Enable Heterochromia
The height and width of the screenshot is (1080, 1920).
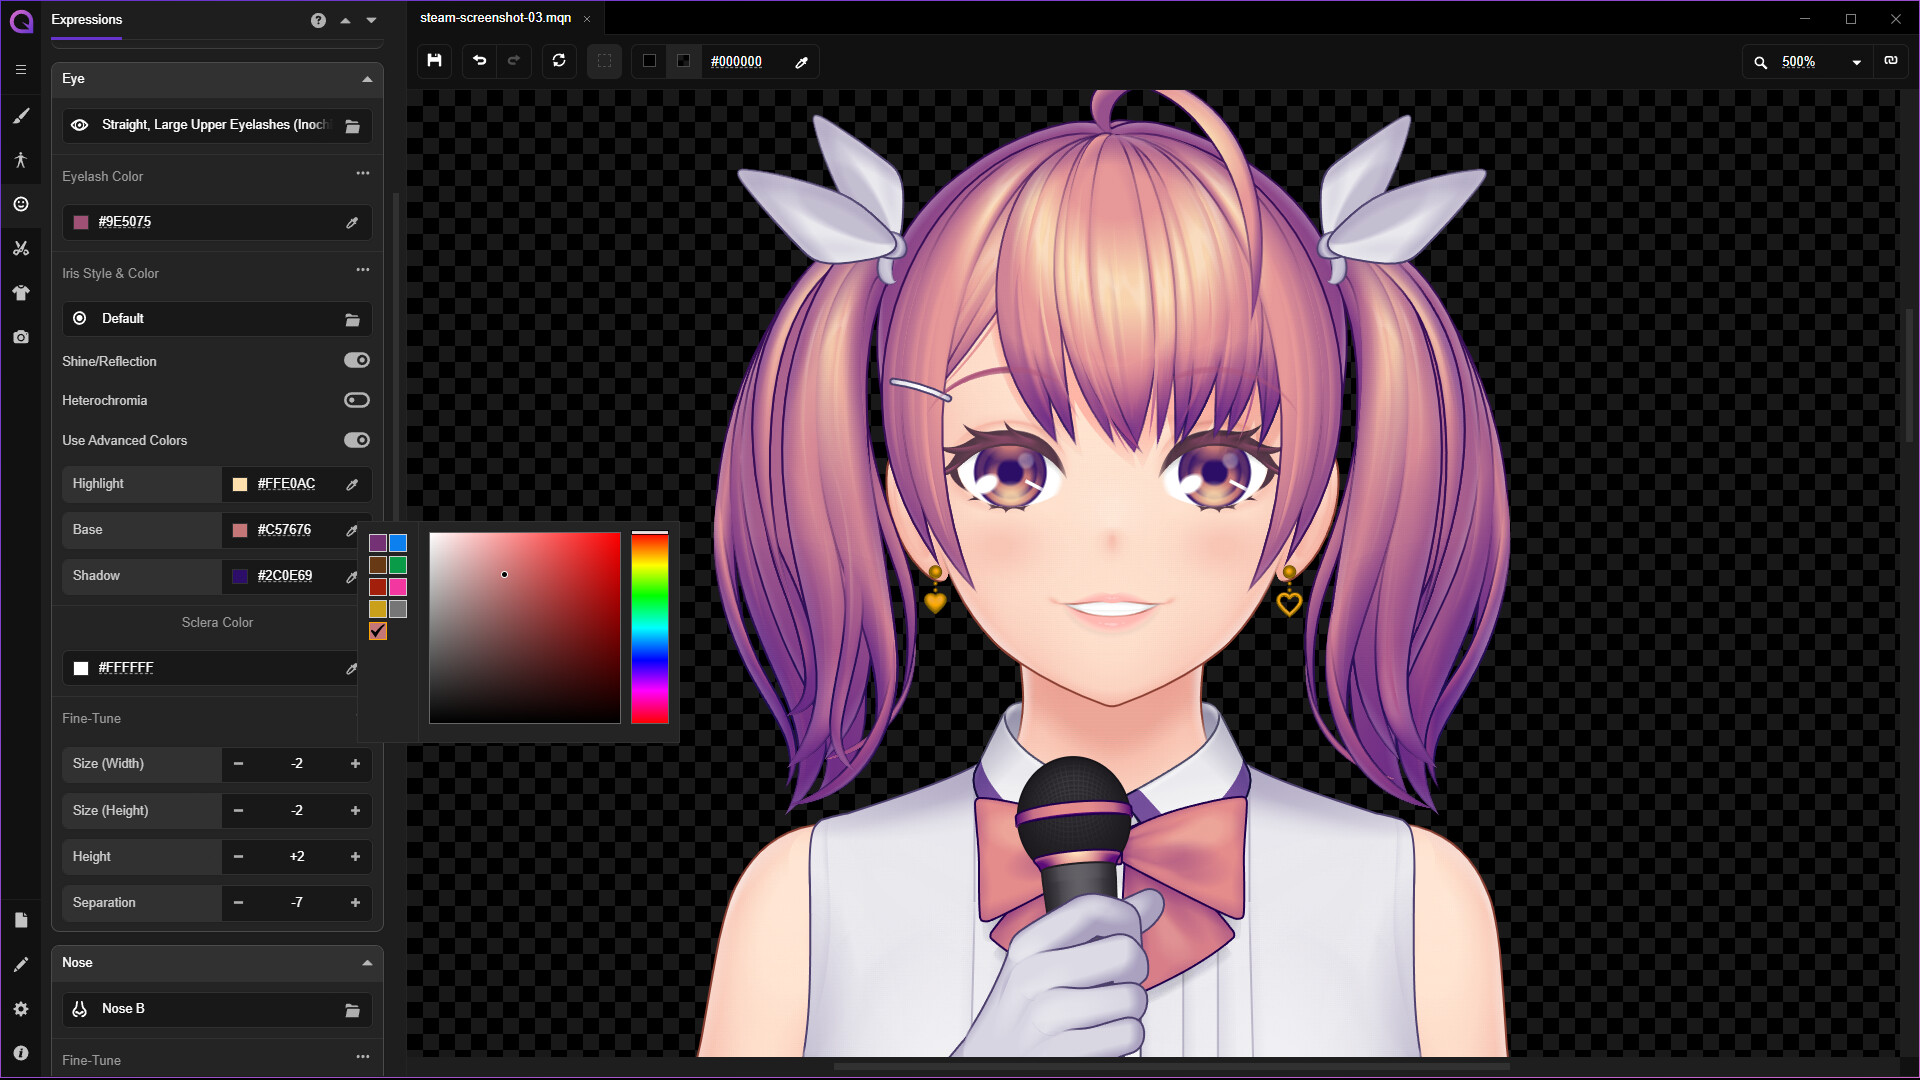[x=357, y=400]
